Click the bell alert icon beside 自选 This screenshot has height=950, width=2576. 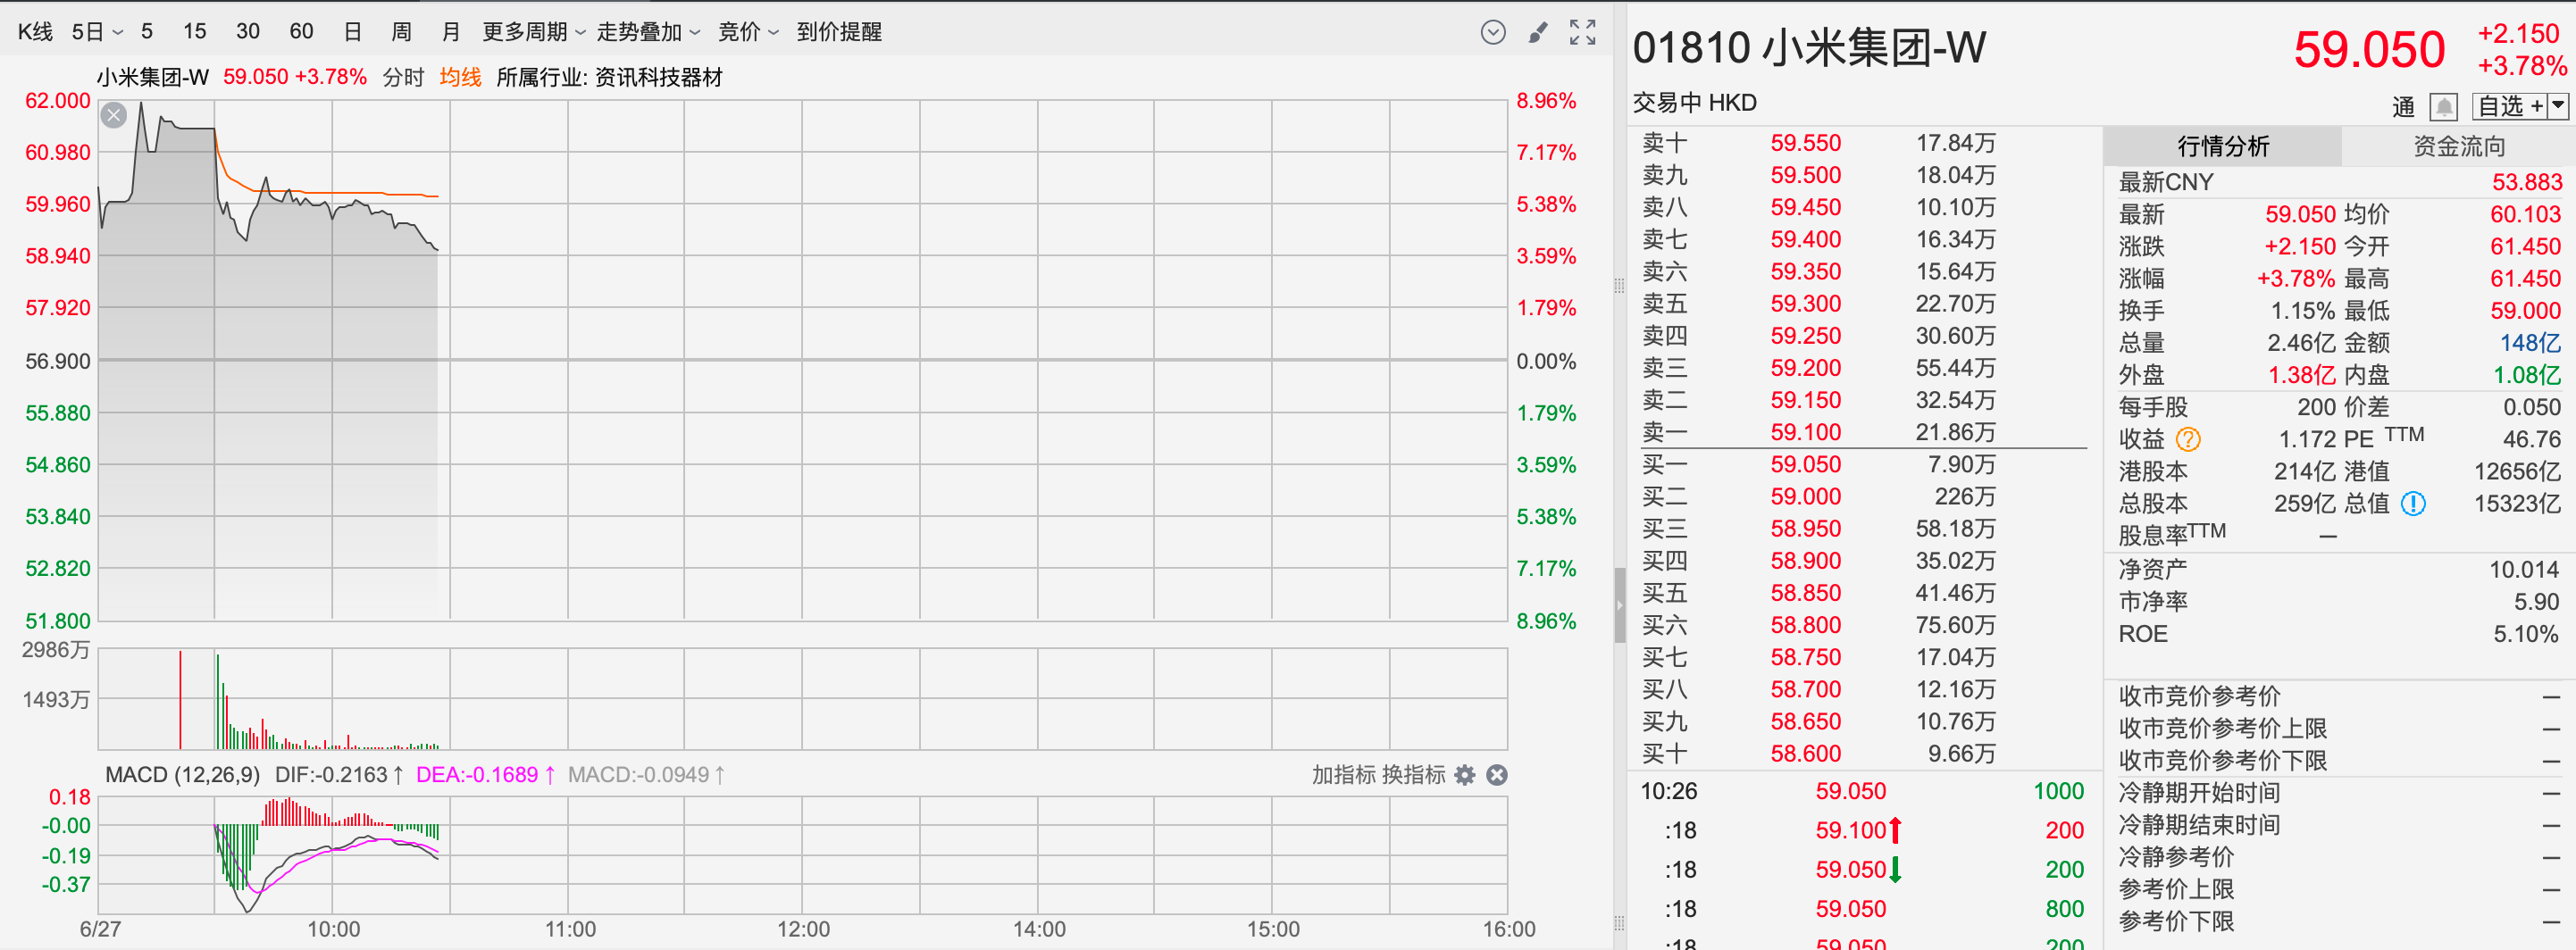[x=2443, y=106]
